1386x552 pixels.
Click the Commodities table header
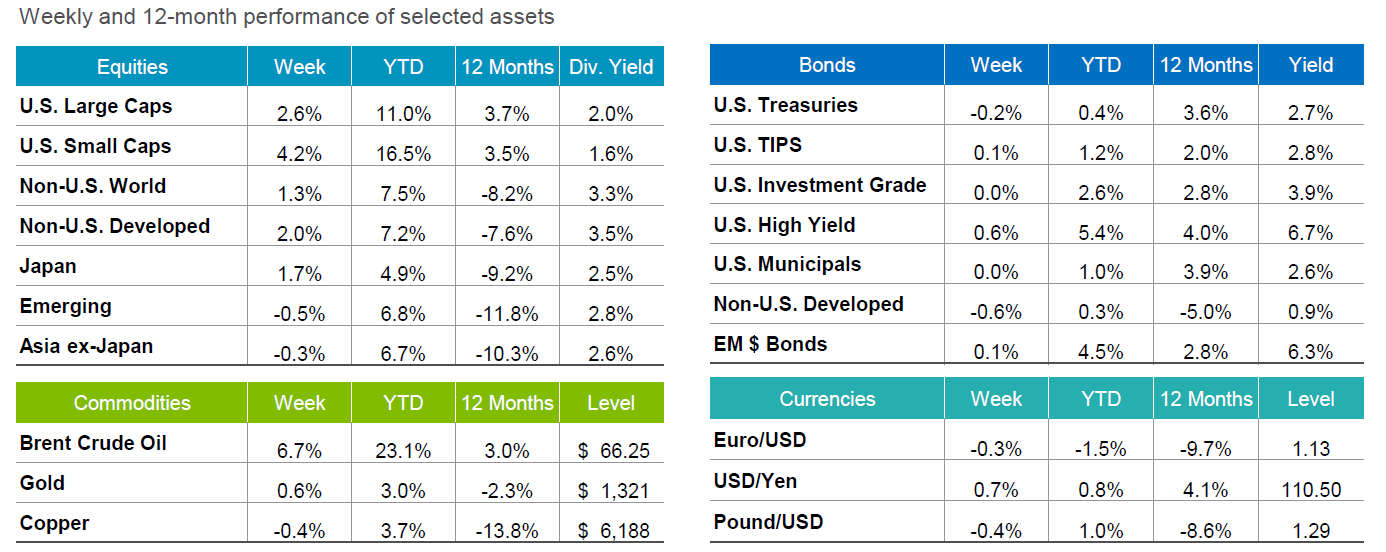coord(132,403)
